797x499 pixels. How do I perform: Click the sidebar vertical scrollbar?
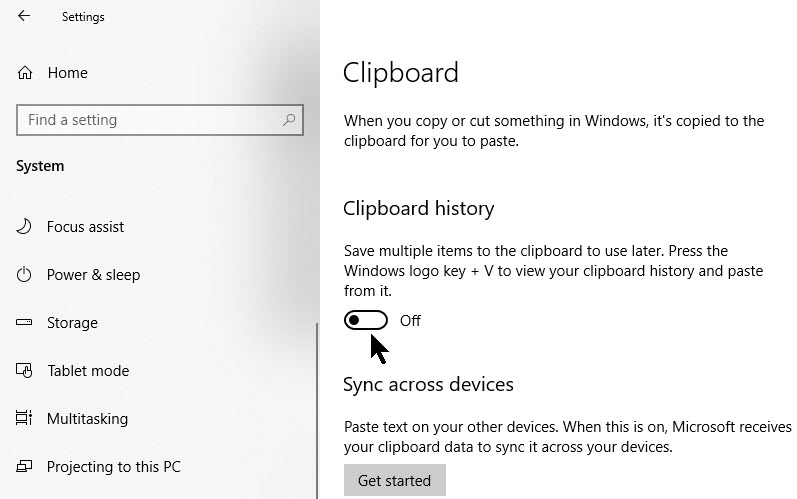pyautogui.click(x=317, y=410)
